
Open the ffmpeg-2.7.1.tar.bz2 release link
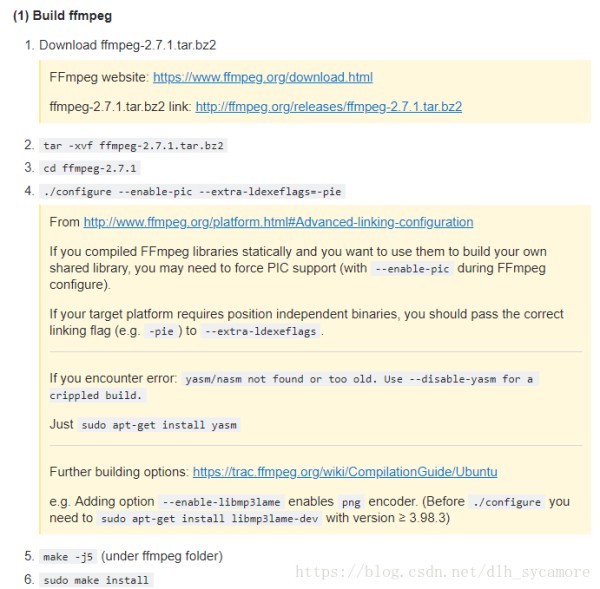[x=329, y=106]
